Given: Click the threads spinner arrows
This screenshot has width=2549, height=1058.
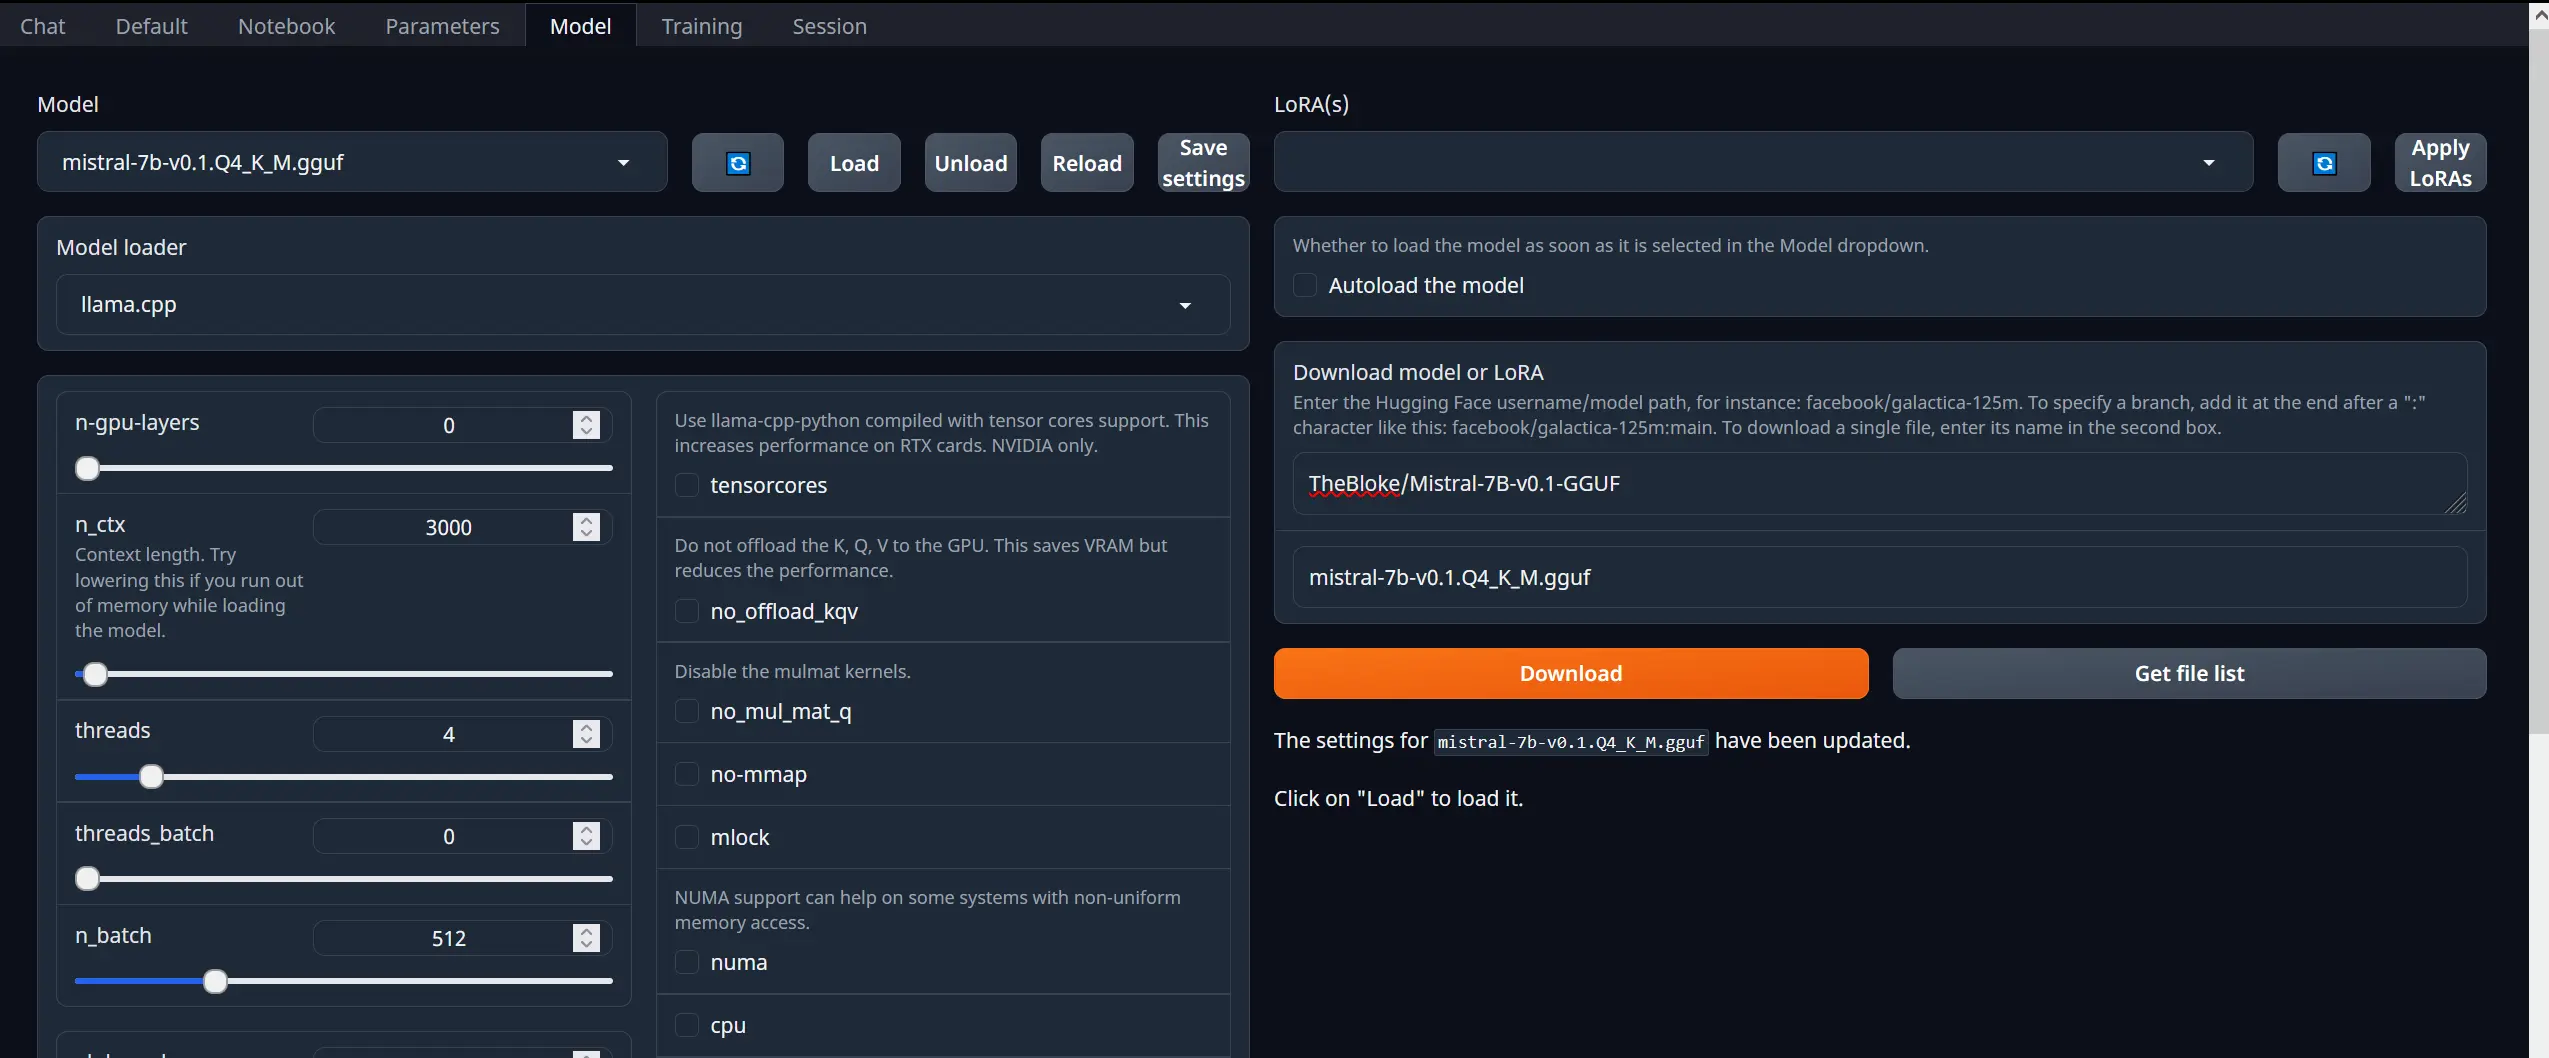Looking at the screenshot, I should tap(586, 734).
